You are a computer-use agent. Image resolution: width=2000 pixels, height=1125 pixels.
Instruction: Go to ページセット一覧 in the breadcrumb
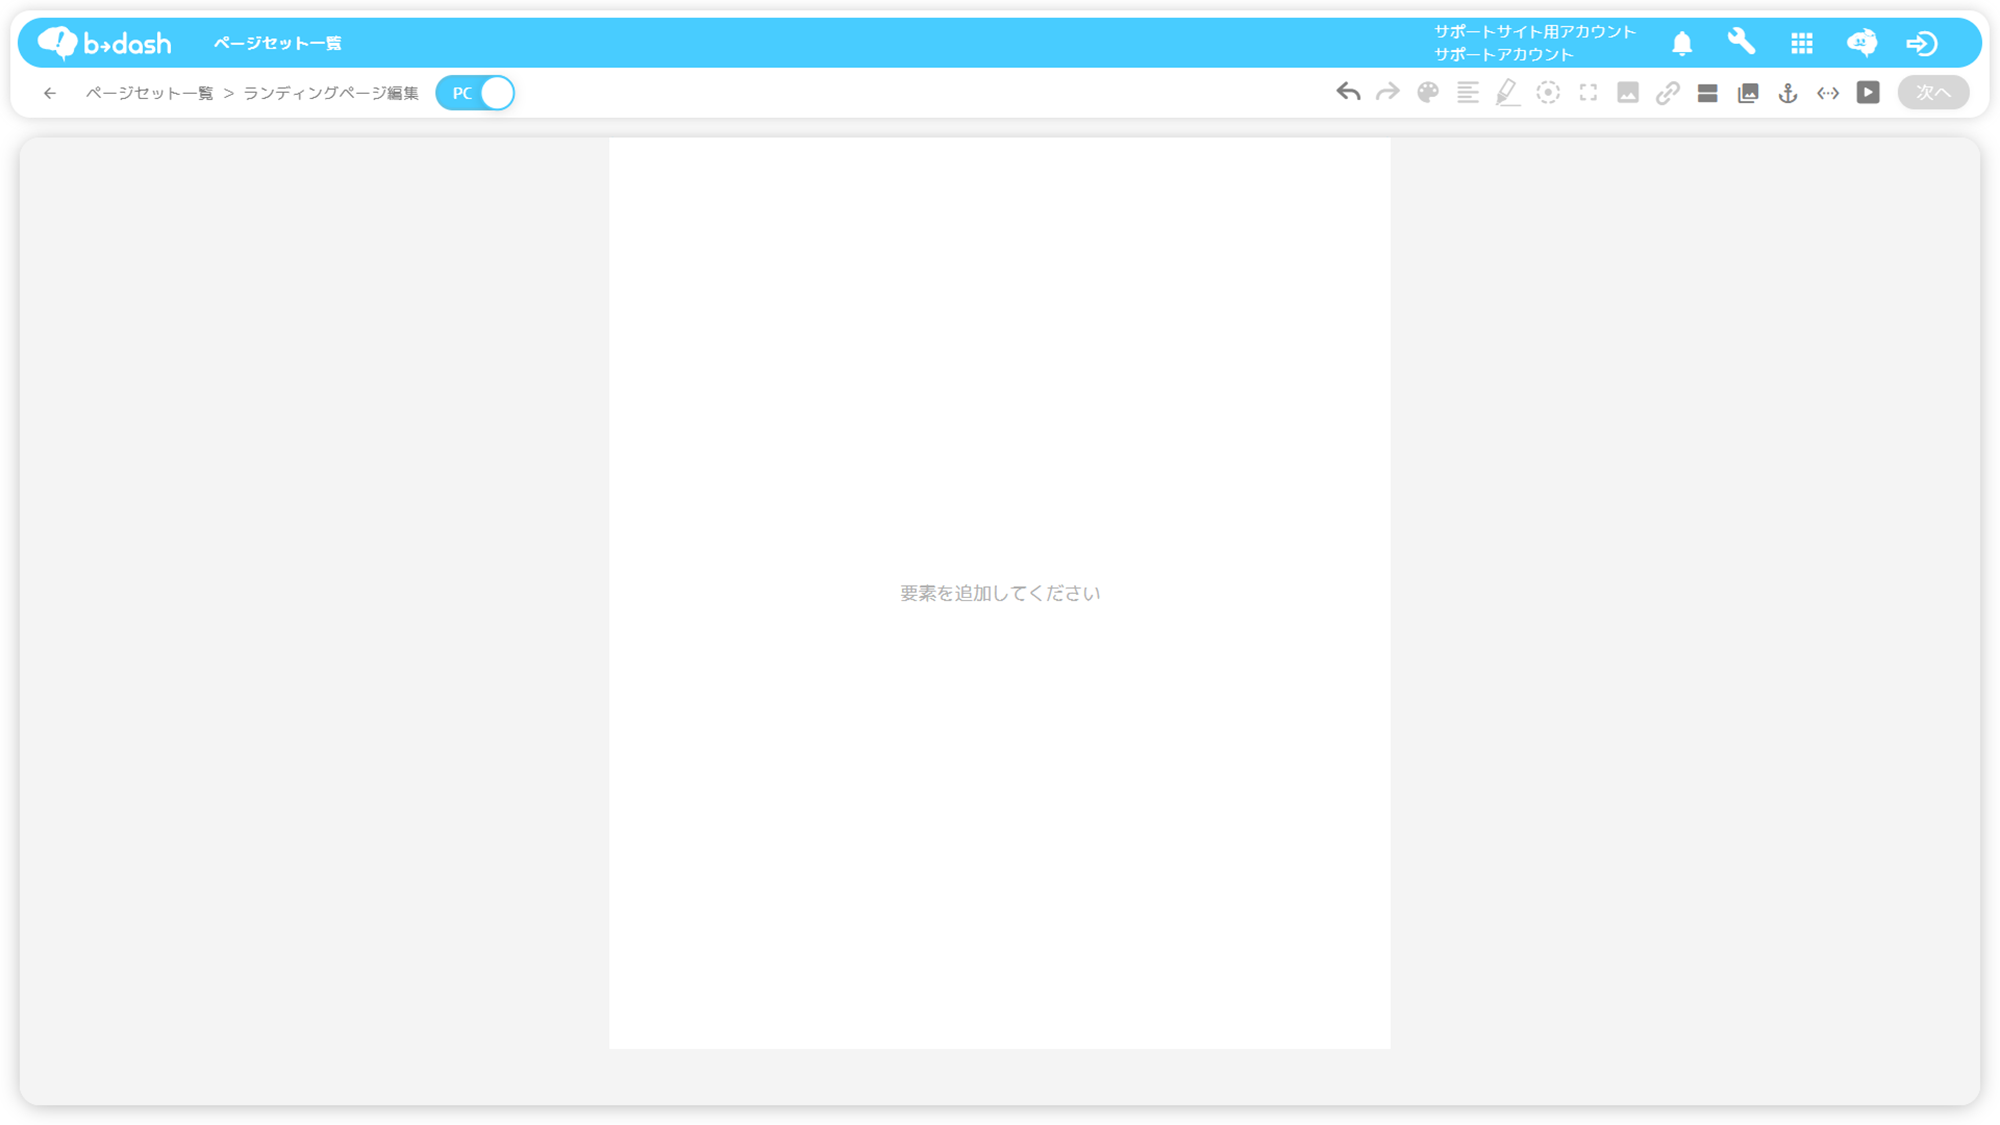[x=150, y=93]
